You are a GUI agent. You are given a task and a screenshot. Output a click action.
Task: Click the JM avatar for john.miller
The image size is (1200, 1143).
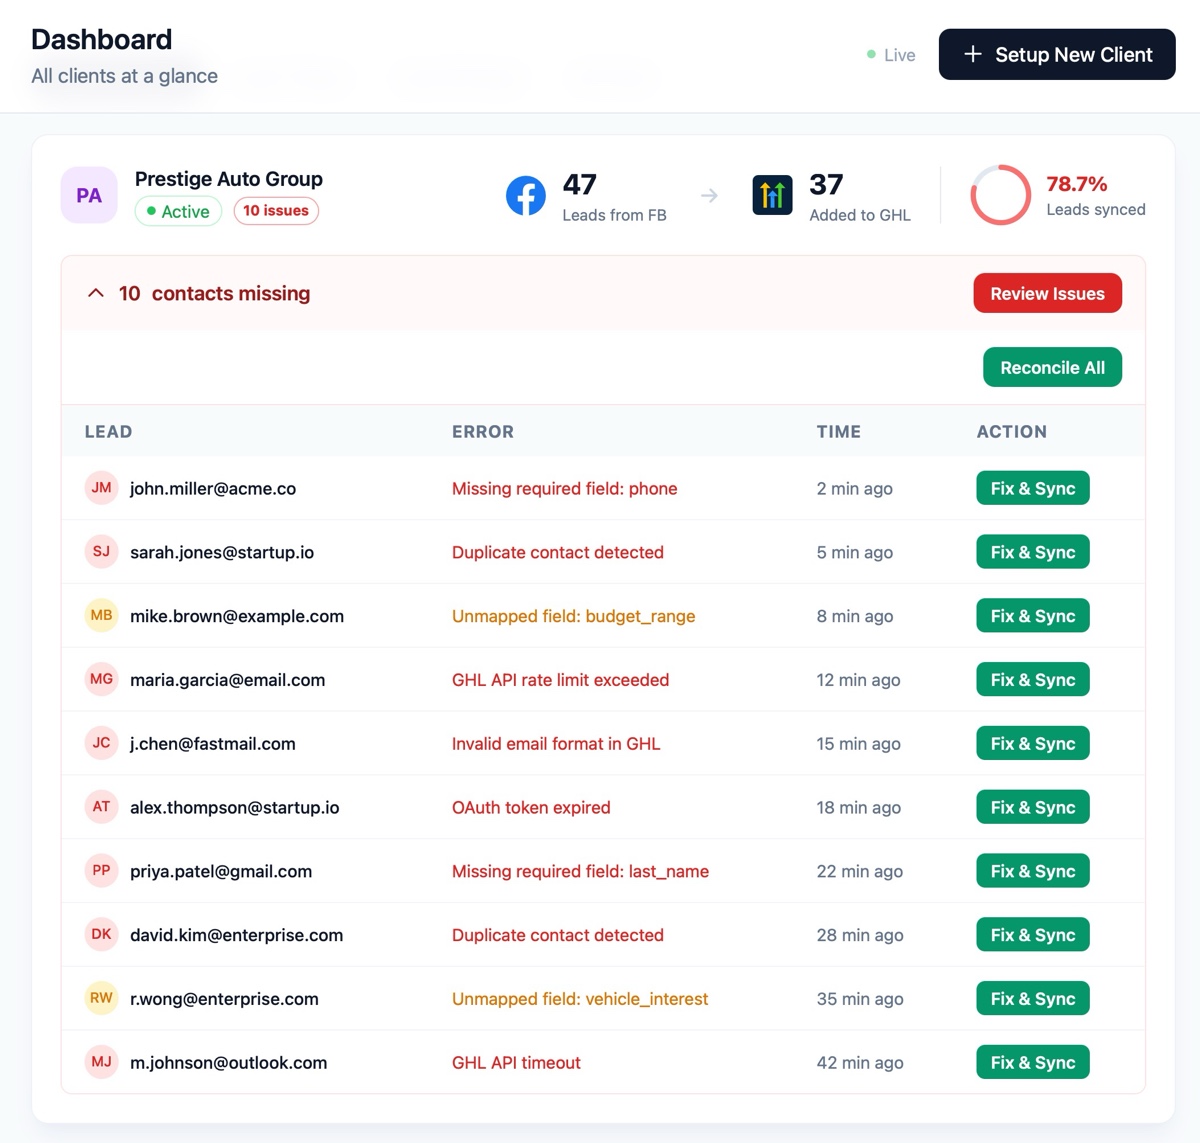pos(101,488)
